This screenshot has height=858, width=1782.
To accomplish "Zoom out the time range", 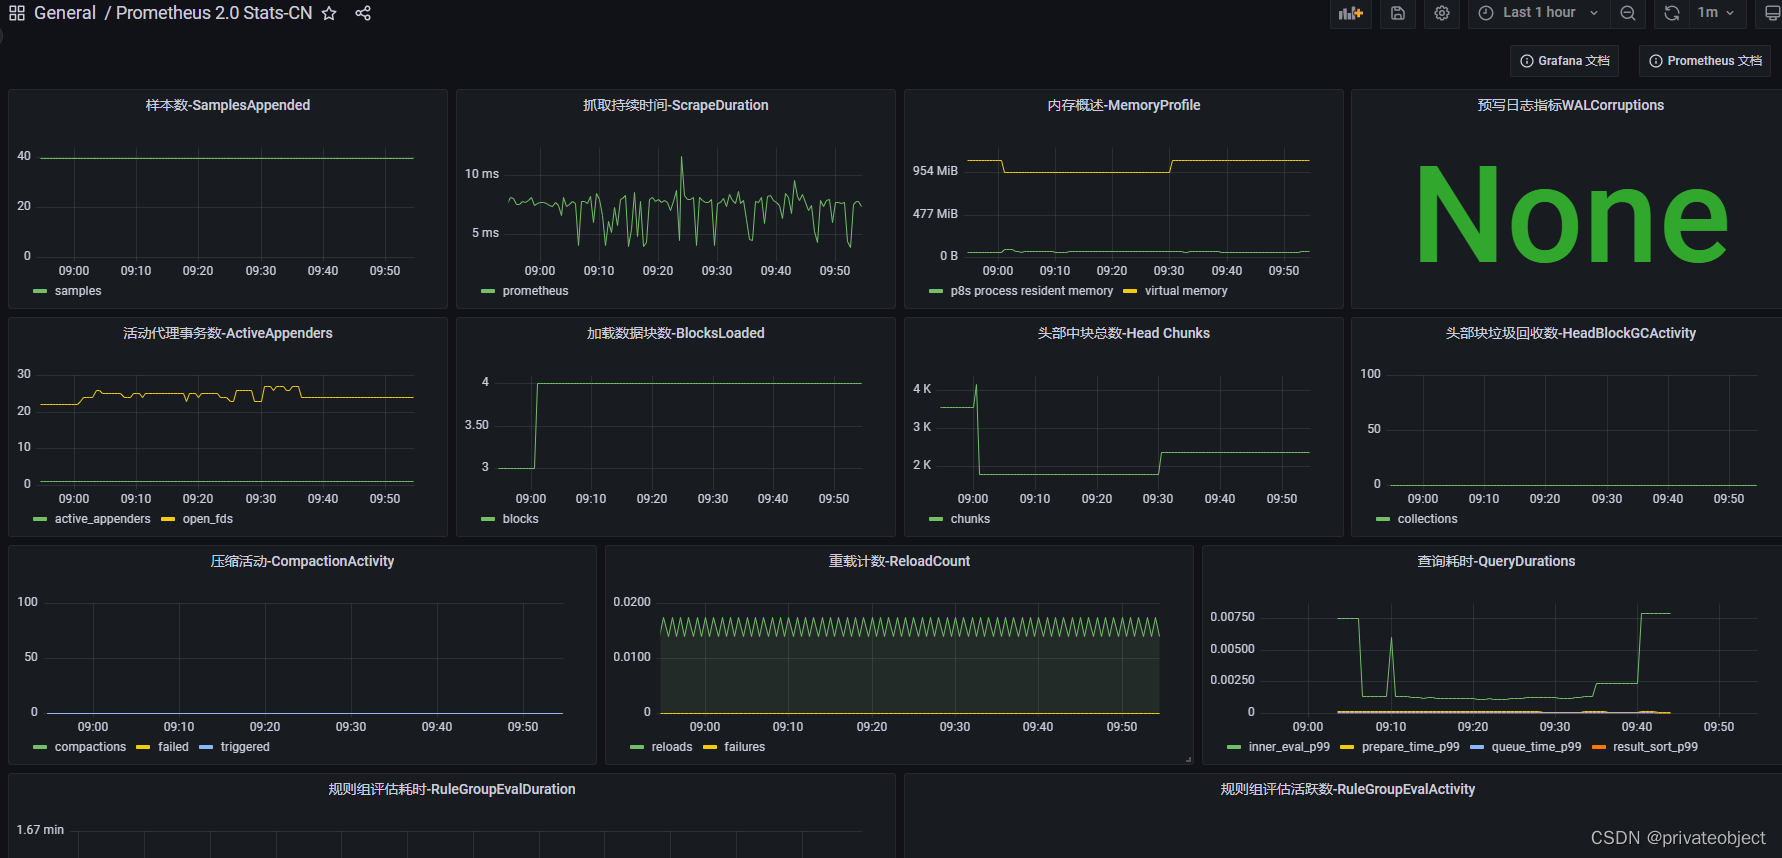I will tap(1628, 13).
